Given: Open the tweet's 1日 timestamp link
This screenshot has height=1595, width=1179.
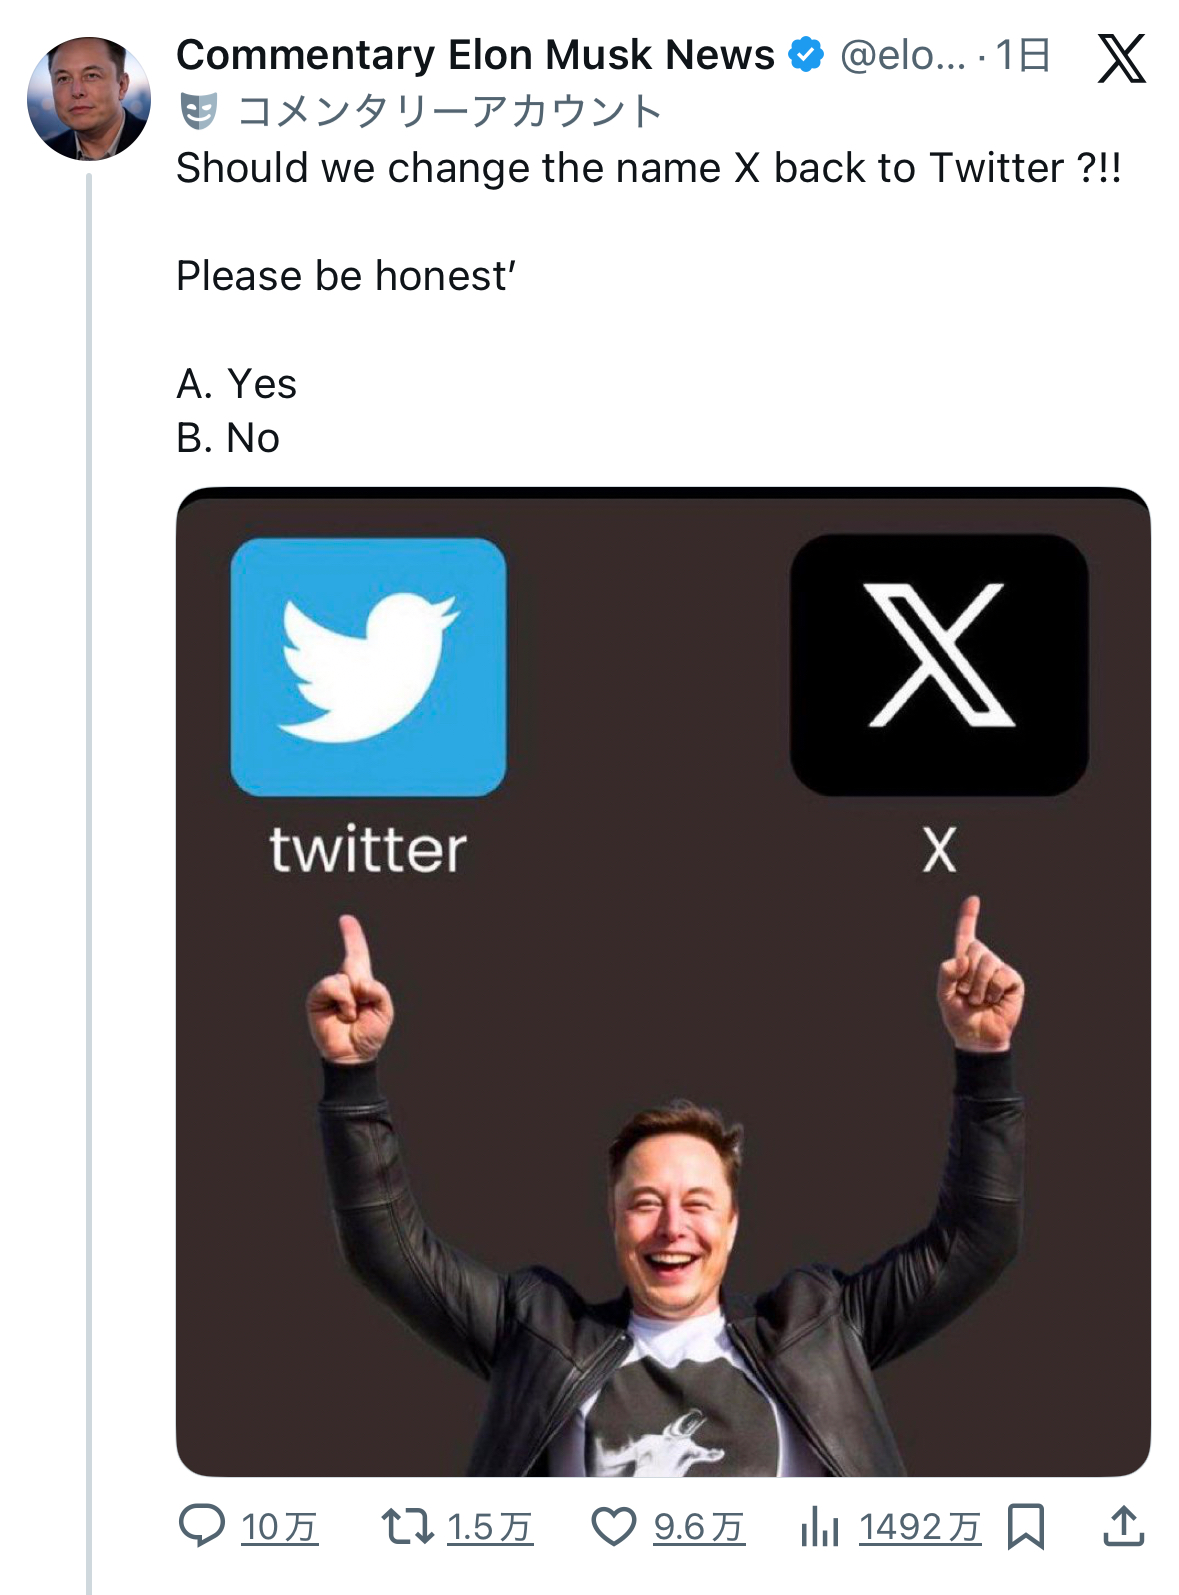Looking at the screenshot, I should point(1023,56).
